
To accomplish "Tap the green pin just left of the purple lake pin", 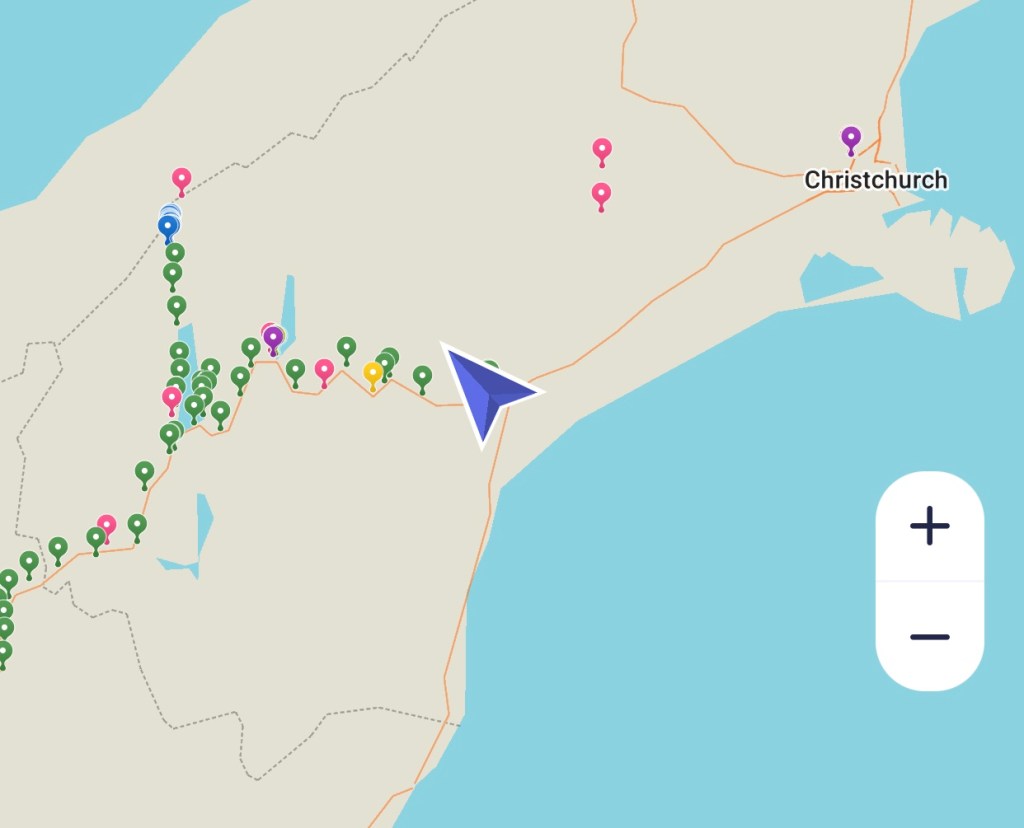I will coord(251,352).
